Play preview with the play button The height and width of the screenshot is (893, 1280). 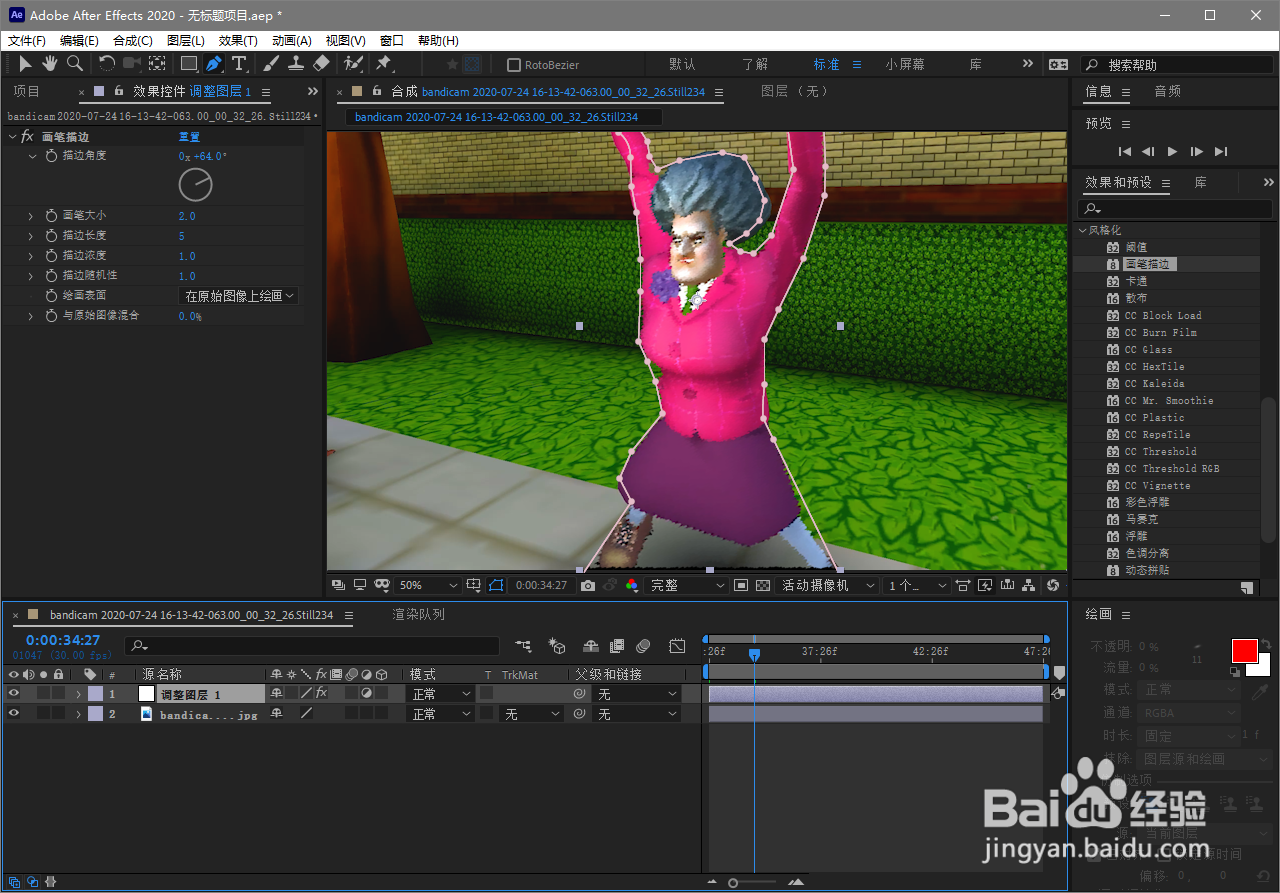coord(1173,152)
